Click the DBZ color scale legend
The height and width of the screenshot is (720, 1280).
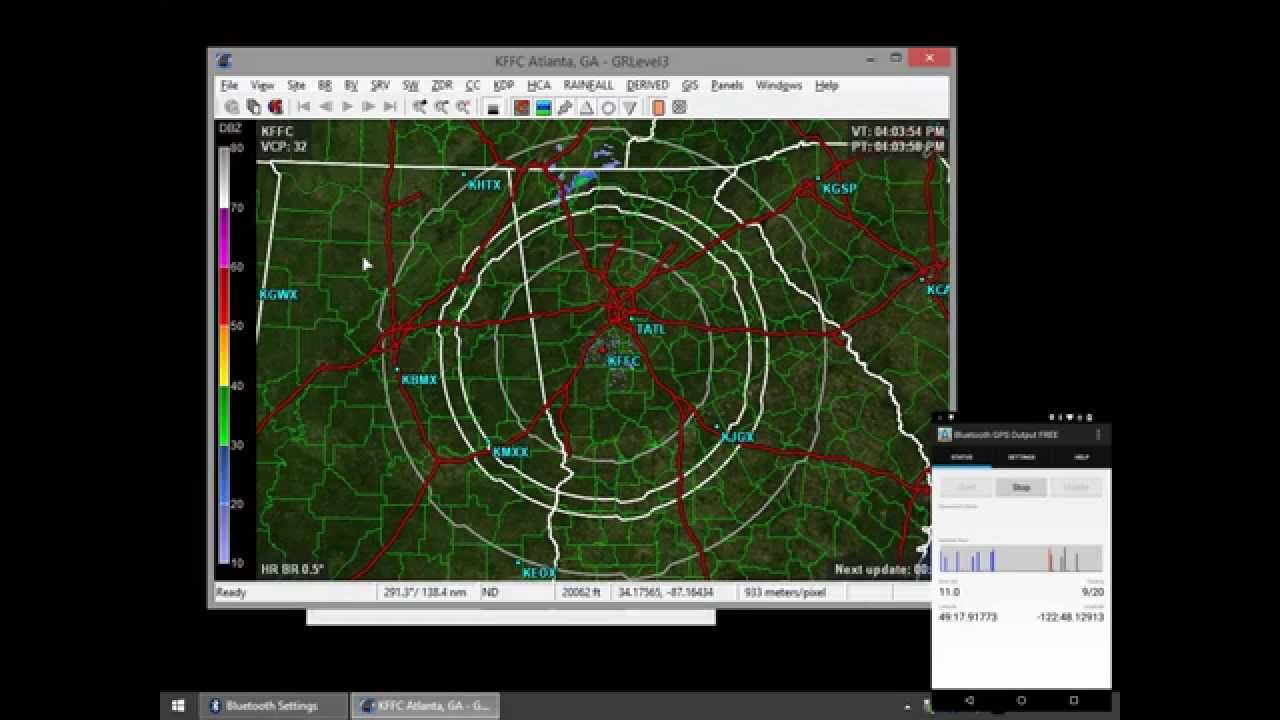(x=225, y=356)
